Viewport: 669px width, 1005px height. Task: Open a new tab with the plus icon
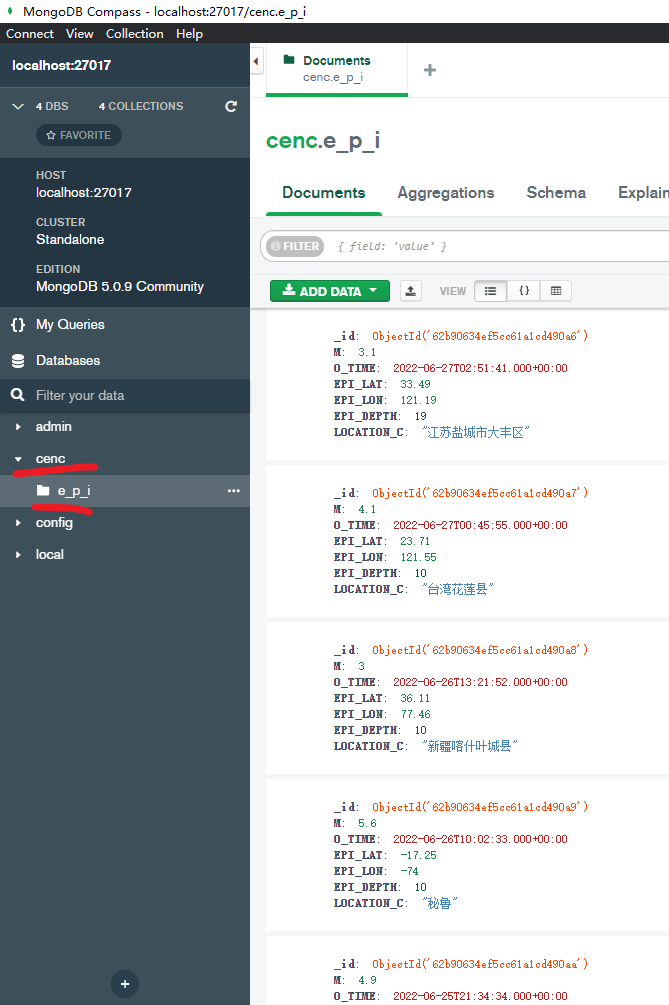click(x=430, y=70)
